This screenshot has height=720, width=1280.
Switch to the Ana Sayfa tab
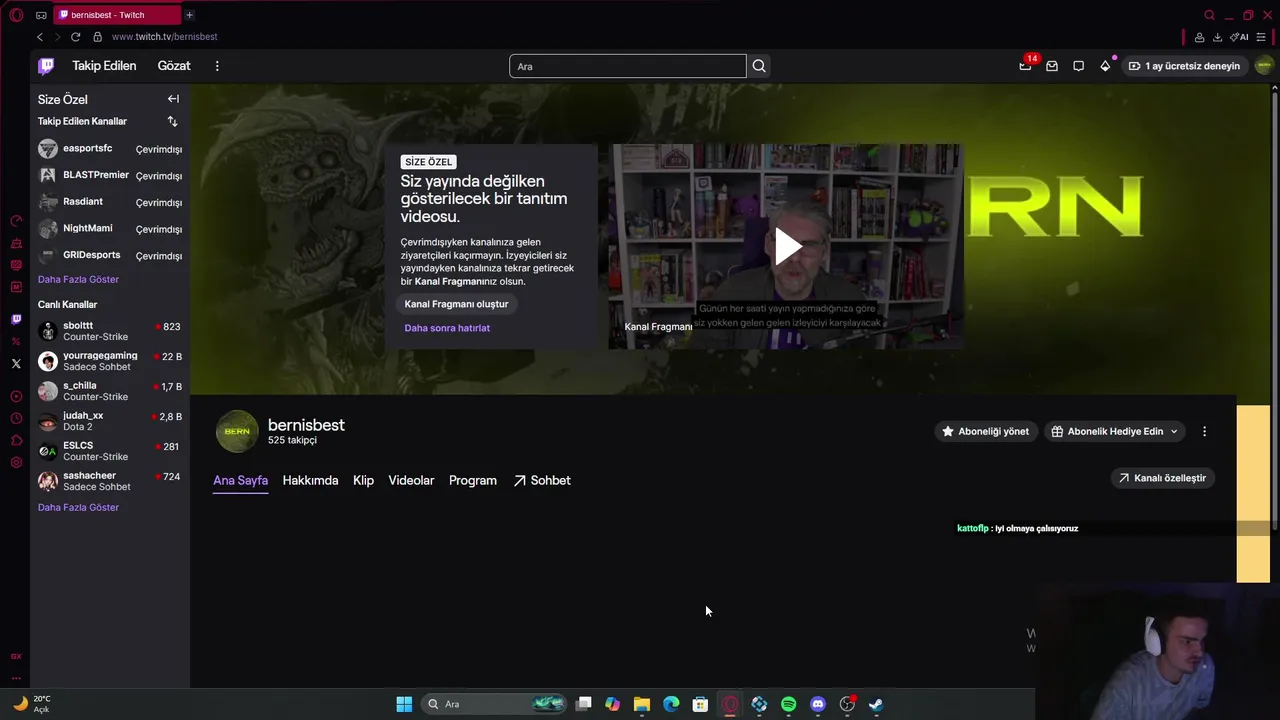pyautogui.click(x=240, y=481)
